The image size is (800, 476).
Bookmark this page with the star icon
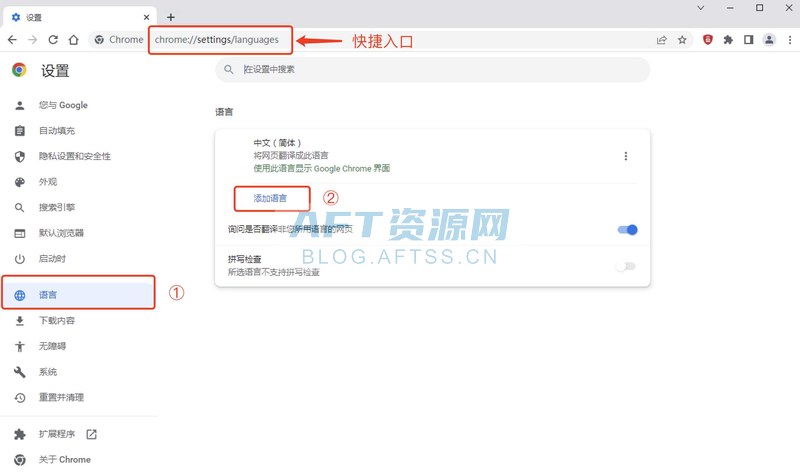click(x=682, y=40)
